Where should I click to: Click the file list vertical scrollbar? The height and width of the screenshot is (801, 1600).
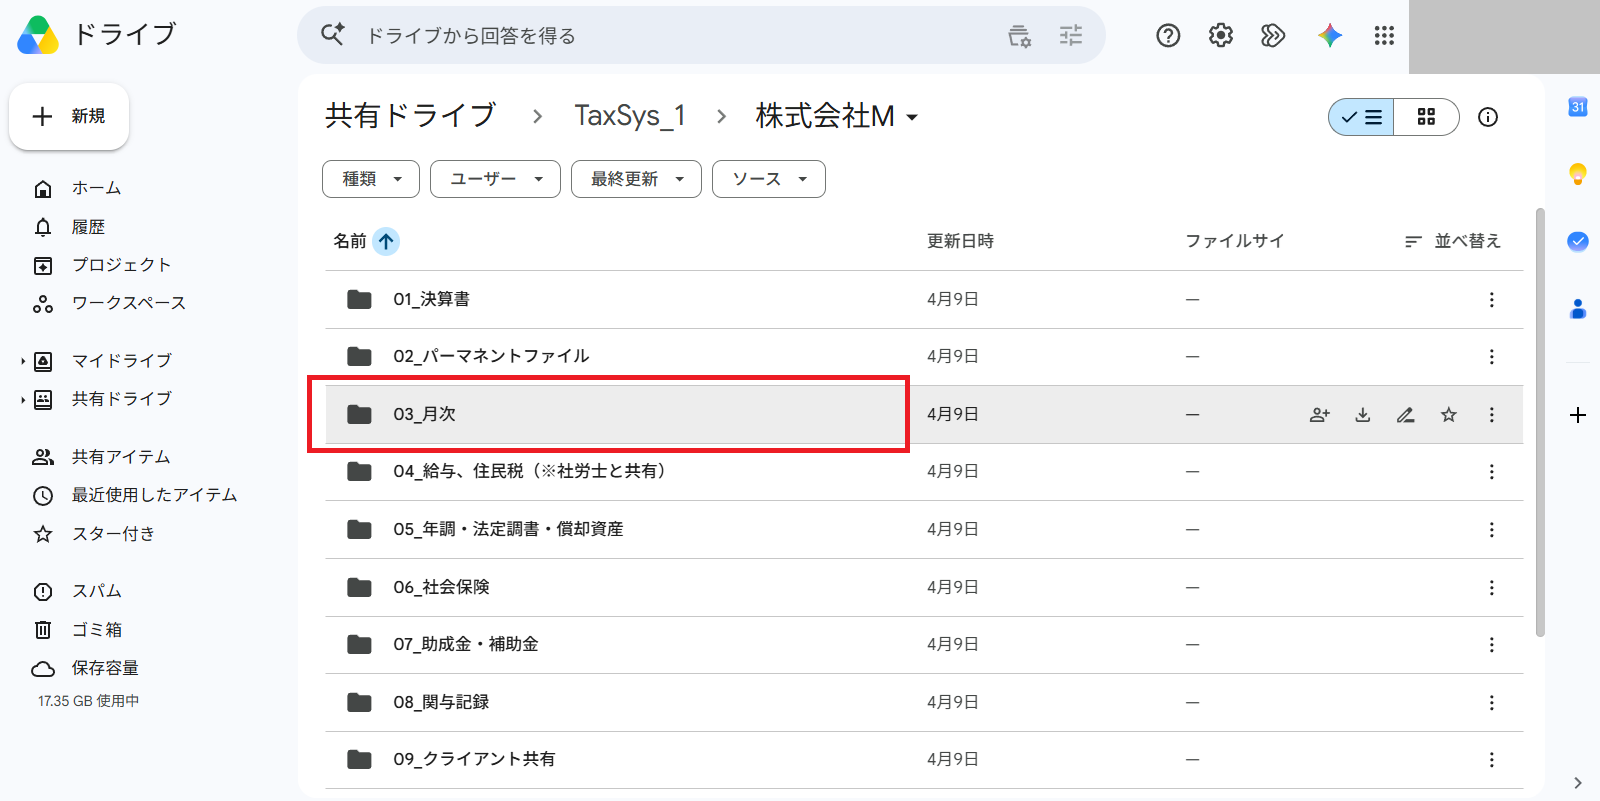(x=1540, y=422)
